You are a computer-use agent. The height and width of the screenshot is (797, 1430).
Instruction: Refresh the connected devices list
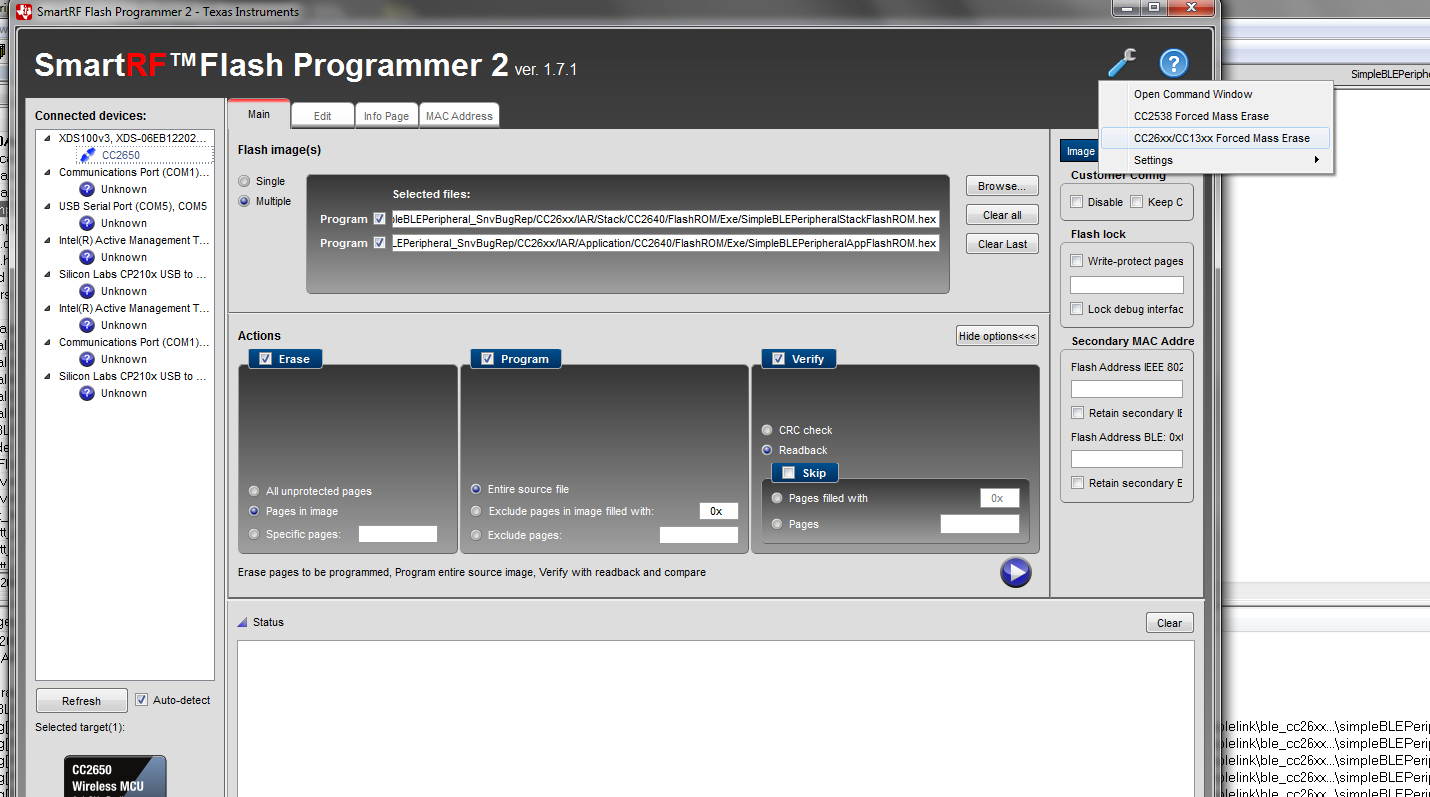click(x=82, y=701)
